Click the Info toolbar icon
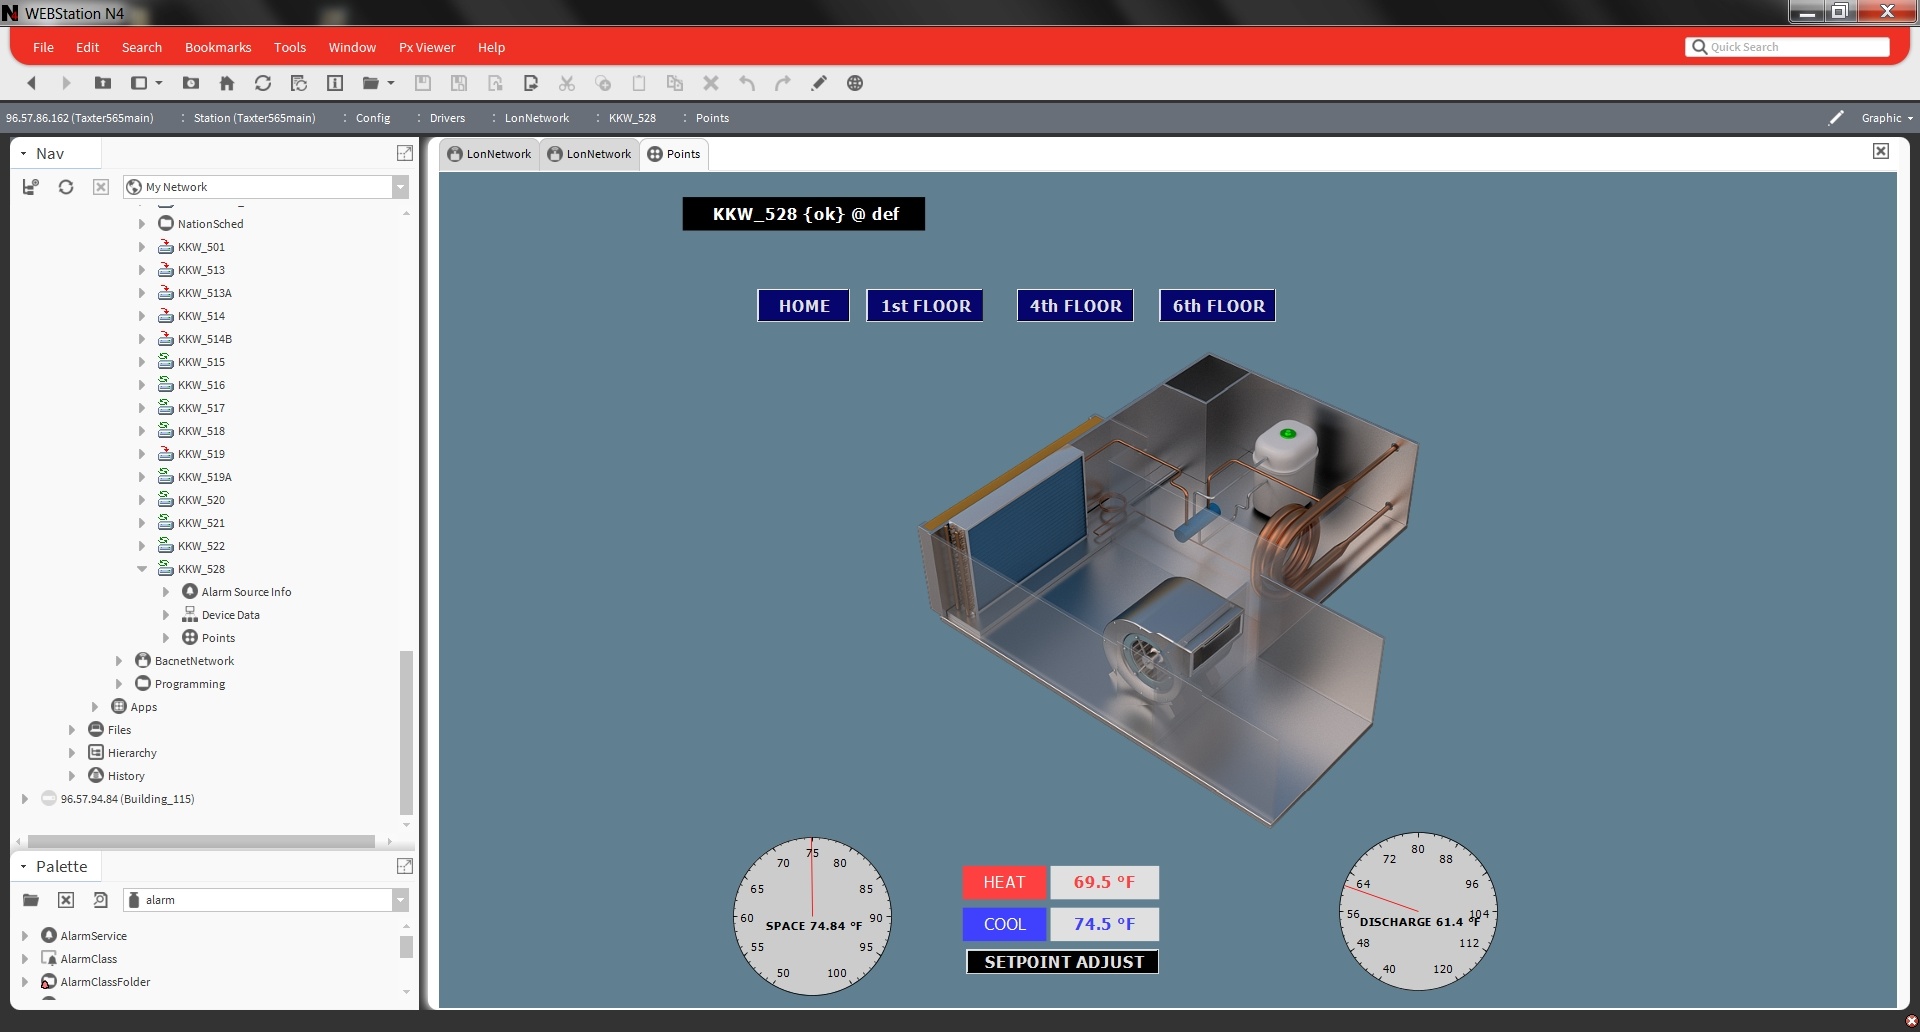Screen dimensions: 1920x1032 tap(335, 83)
